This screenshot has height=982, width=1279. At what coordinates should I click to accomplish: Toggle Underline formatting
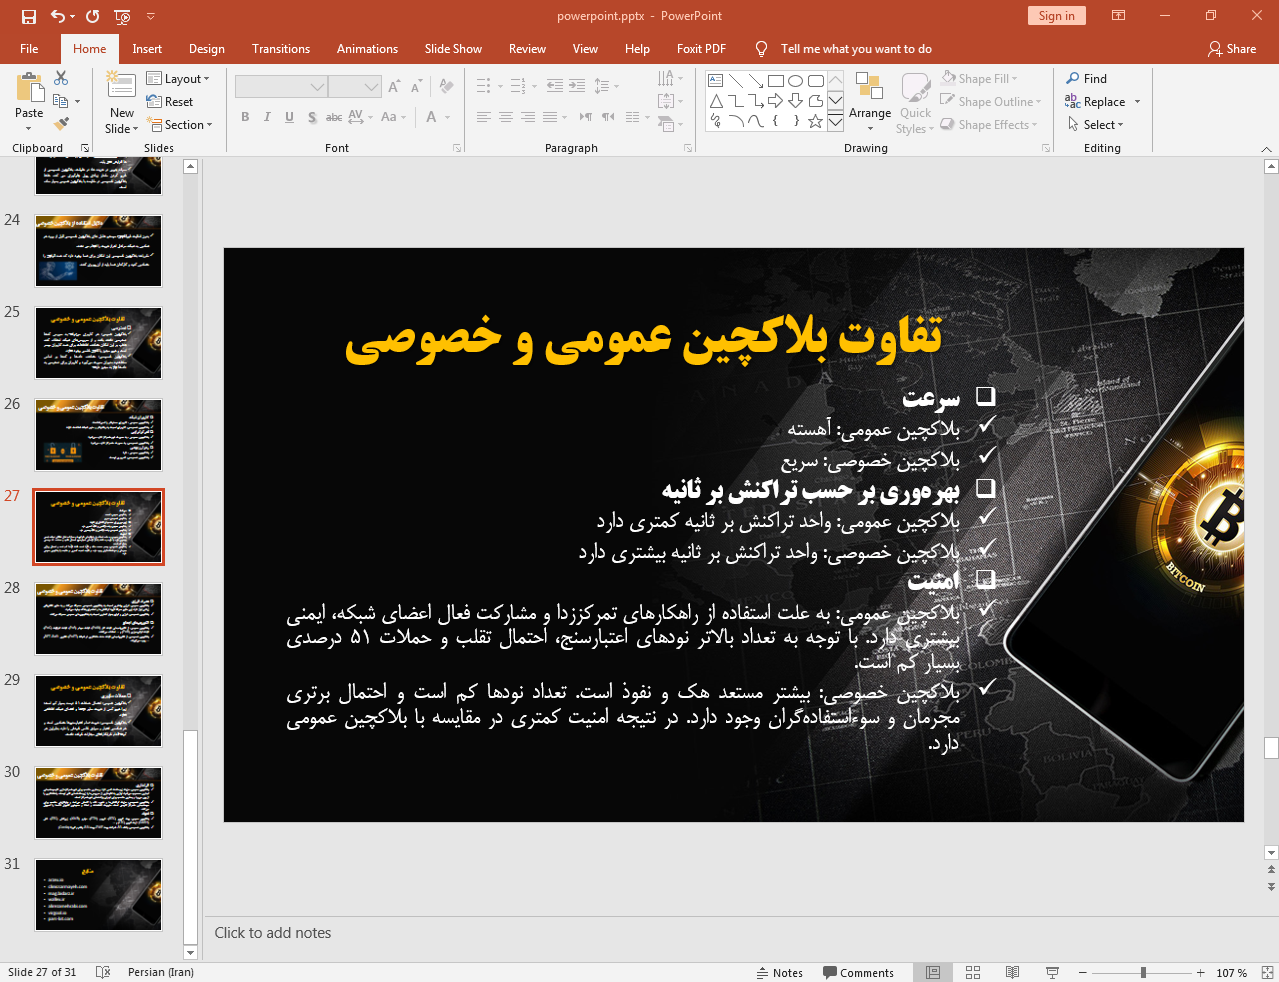tap(289, 117)
